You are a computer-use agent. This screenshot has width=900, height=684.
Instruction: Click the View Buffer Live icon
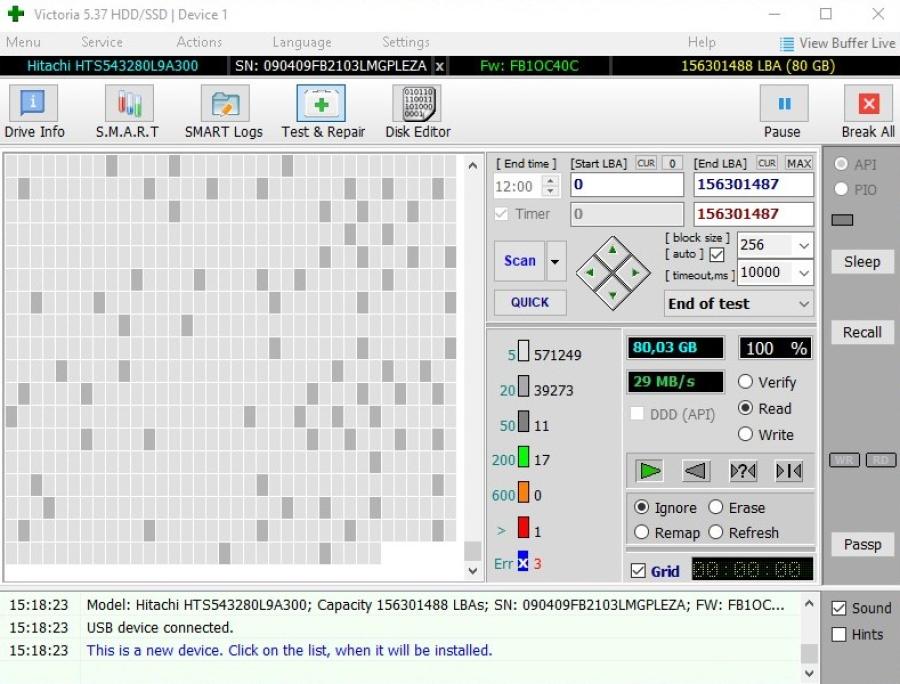(x=787, y=43)
